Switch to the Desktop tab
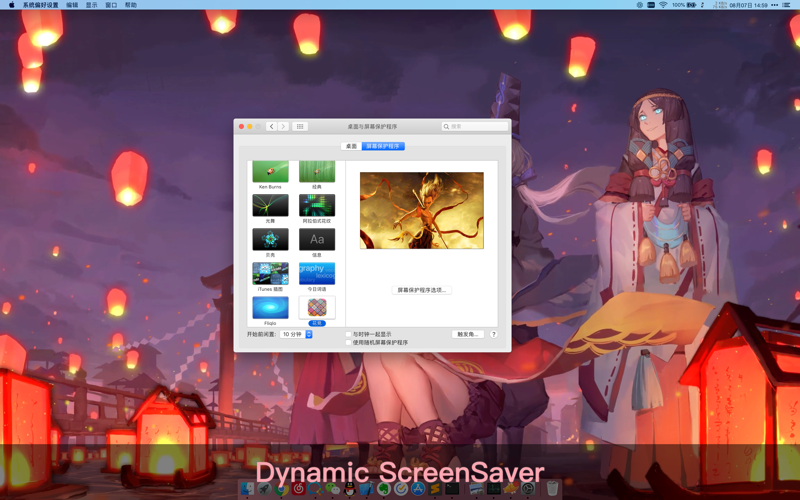Image resolution: width=800 pixels, height=500 pixels. tap(352, 146)
